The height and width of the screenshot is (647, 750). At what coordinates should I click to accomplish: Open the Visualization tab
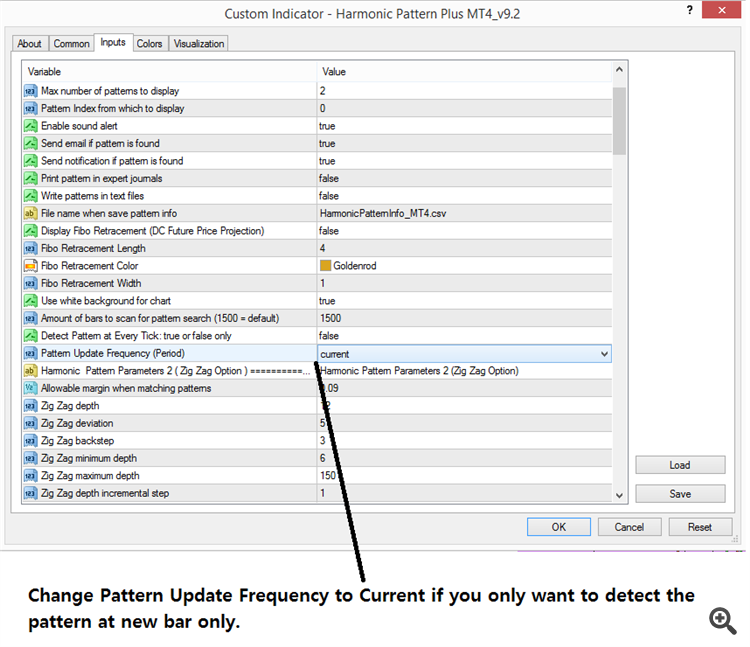(199, 44)
